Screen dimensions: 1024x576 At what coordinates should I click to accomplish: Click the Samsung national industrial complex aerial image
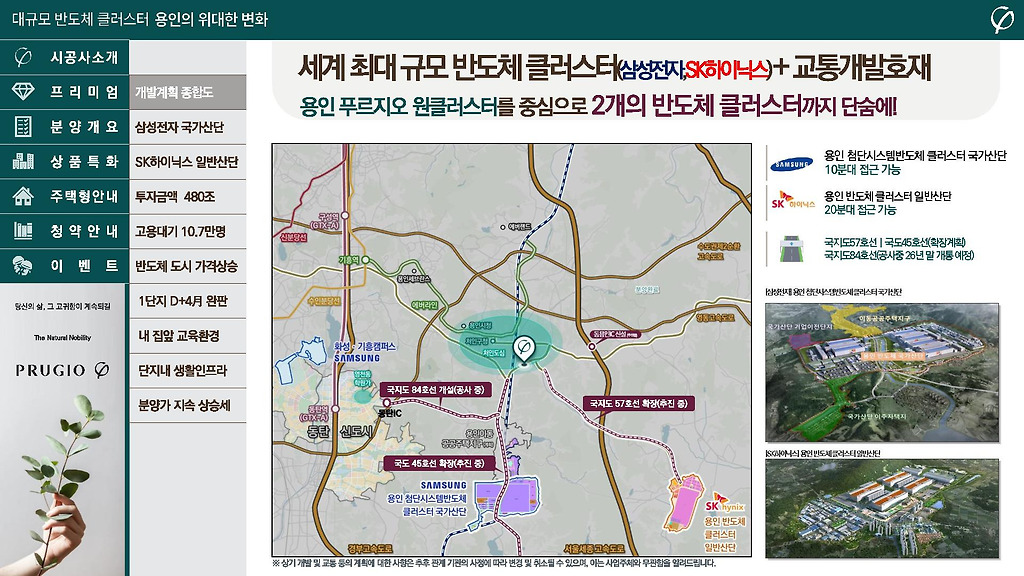[882, 372]
